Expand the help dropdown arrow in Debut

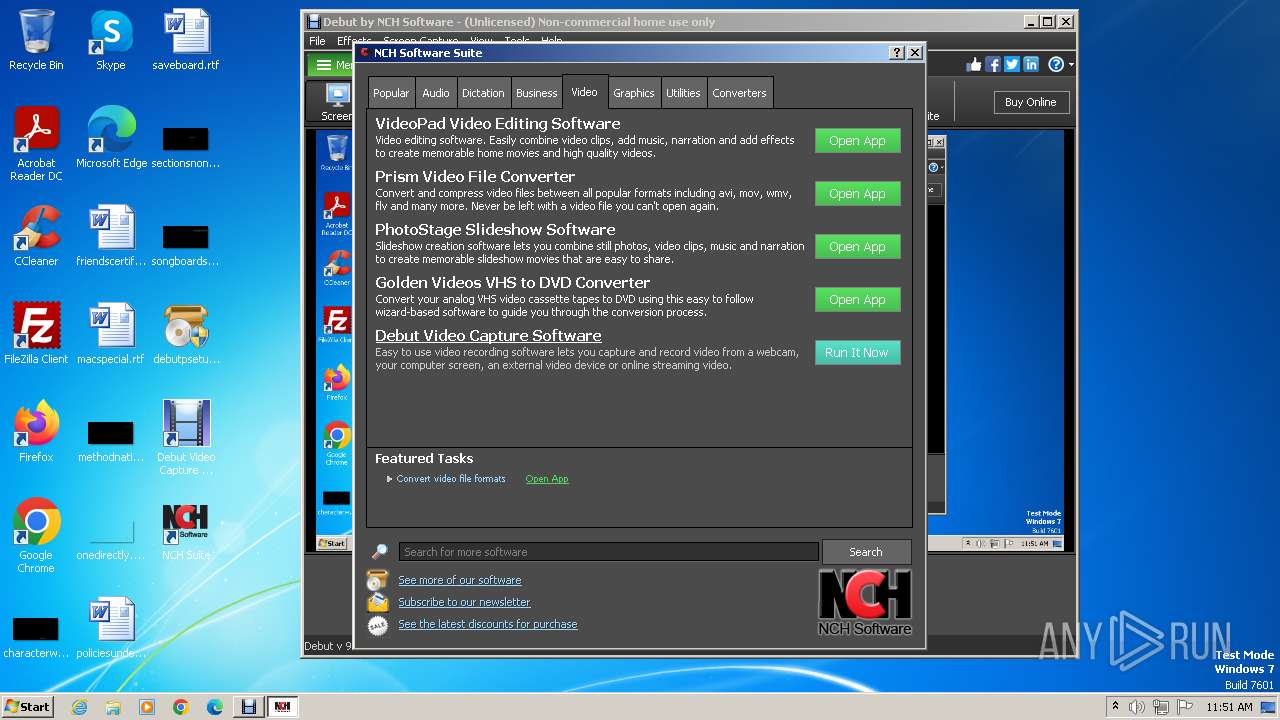point(1071,65)
